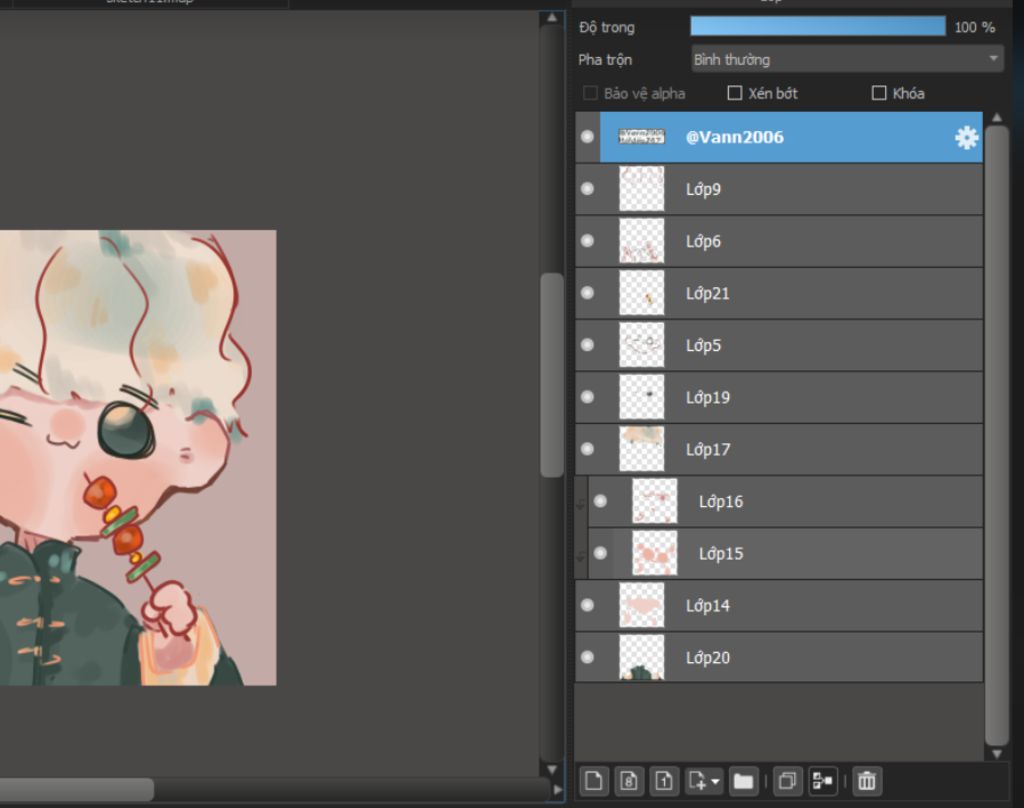The image size is (1024, 808).
Task: Click clipping arrow beside Lớp16
Action: [580, 503]
